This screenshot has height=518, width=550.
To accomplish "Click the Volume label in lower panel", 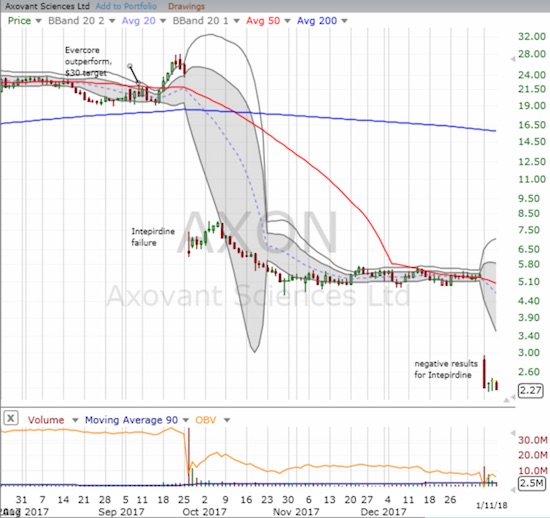I will pyautogui.click(x=46, y=420).
